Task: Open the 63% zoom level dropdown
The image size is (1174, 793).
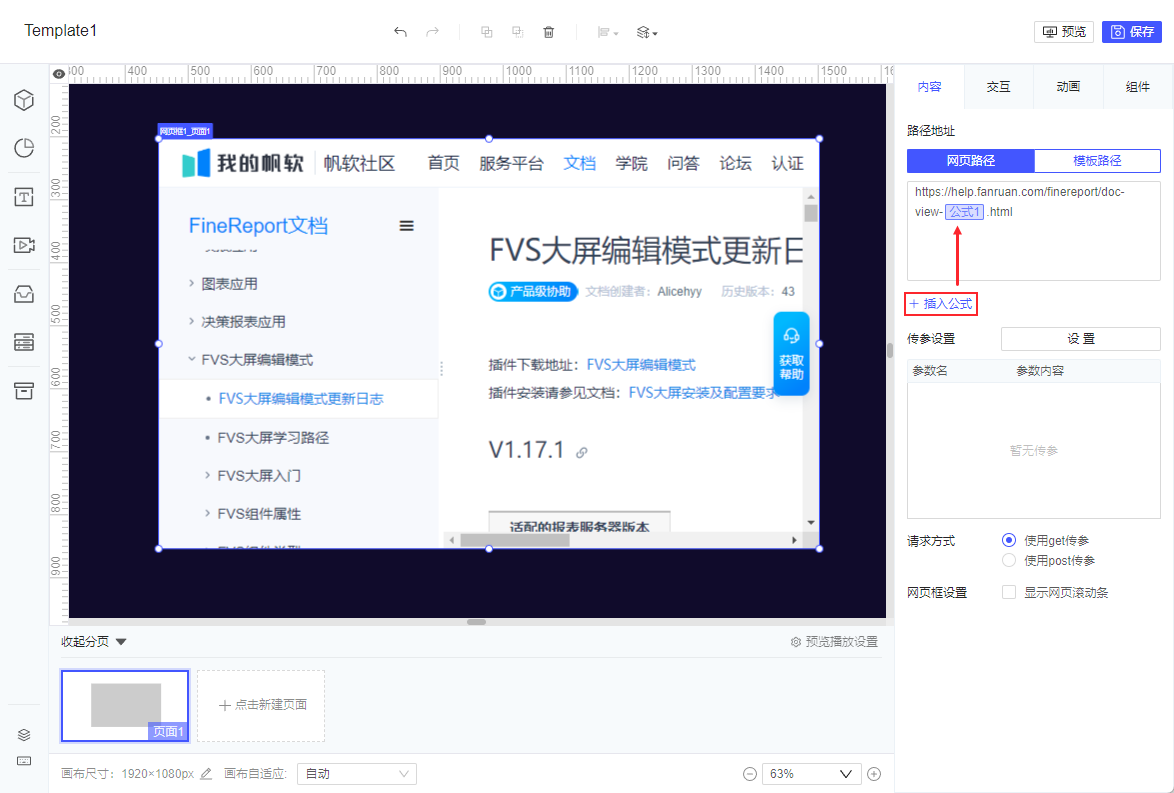Action: 811,774
